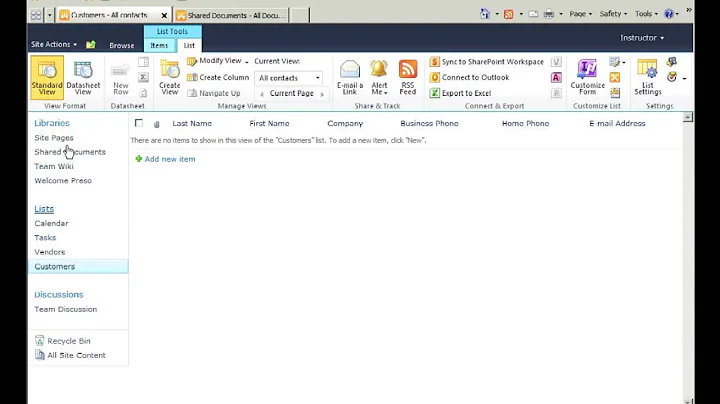Expand the Workflow Settings dropdown arrow
This screenshot has height=404, width=720.
point(684,79)
